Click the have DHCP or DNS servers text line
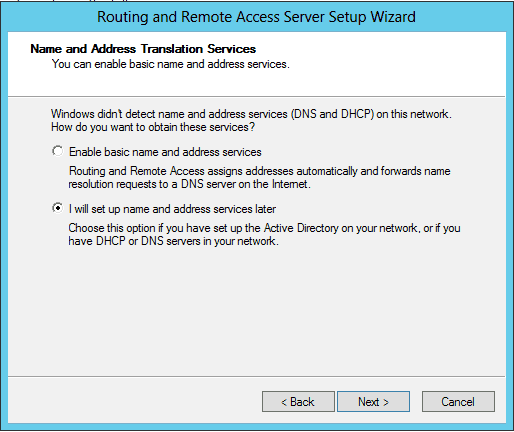 173,241
